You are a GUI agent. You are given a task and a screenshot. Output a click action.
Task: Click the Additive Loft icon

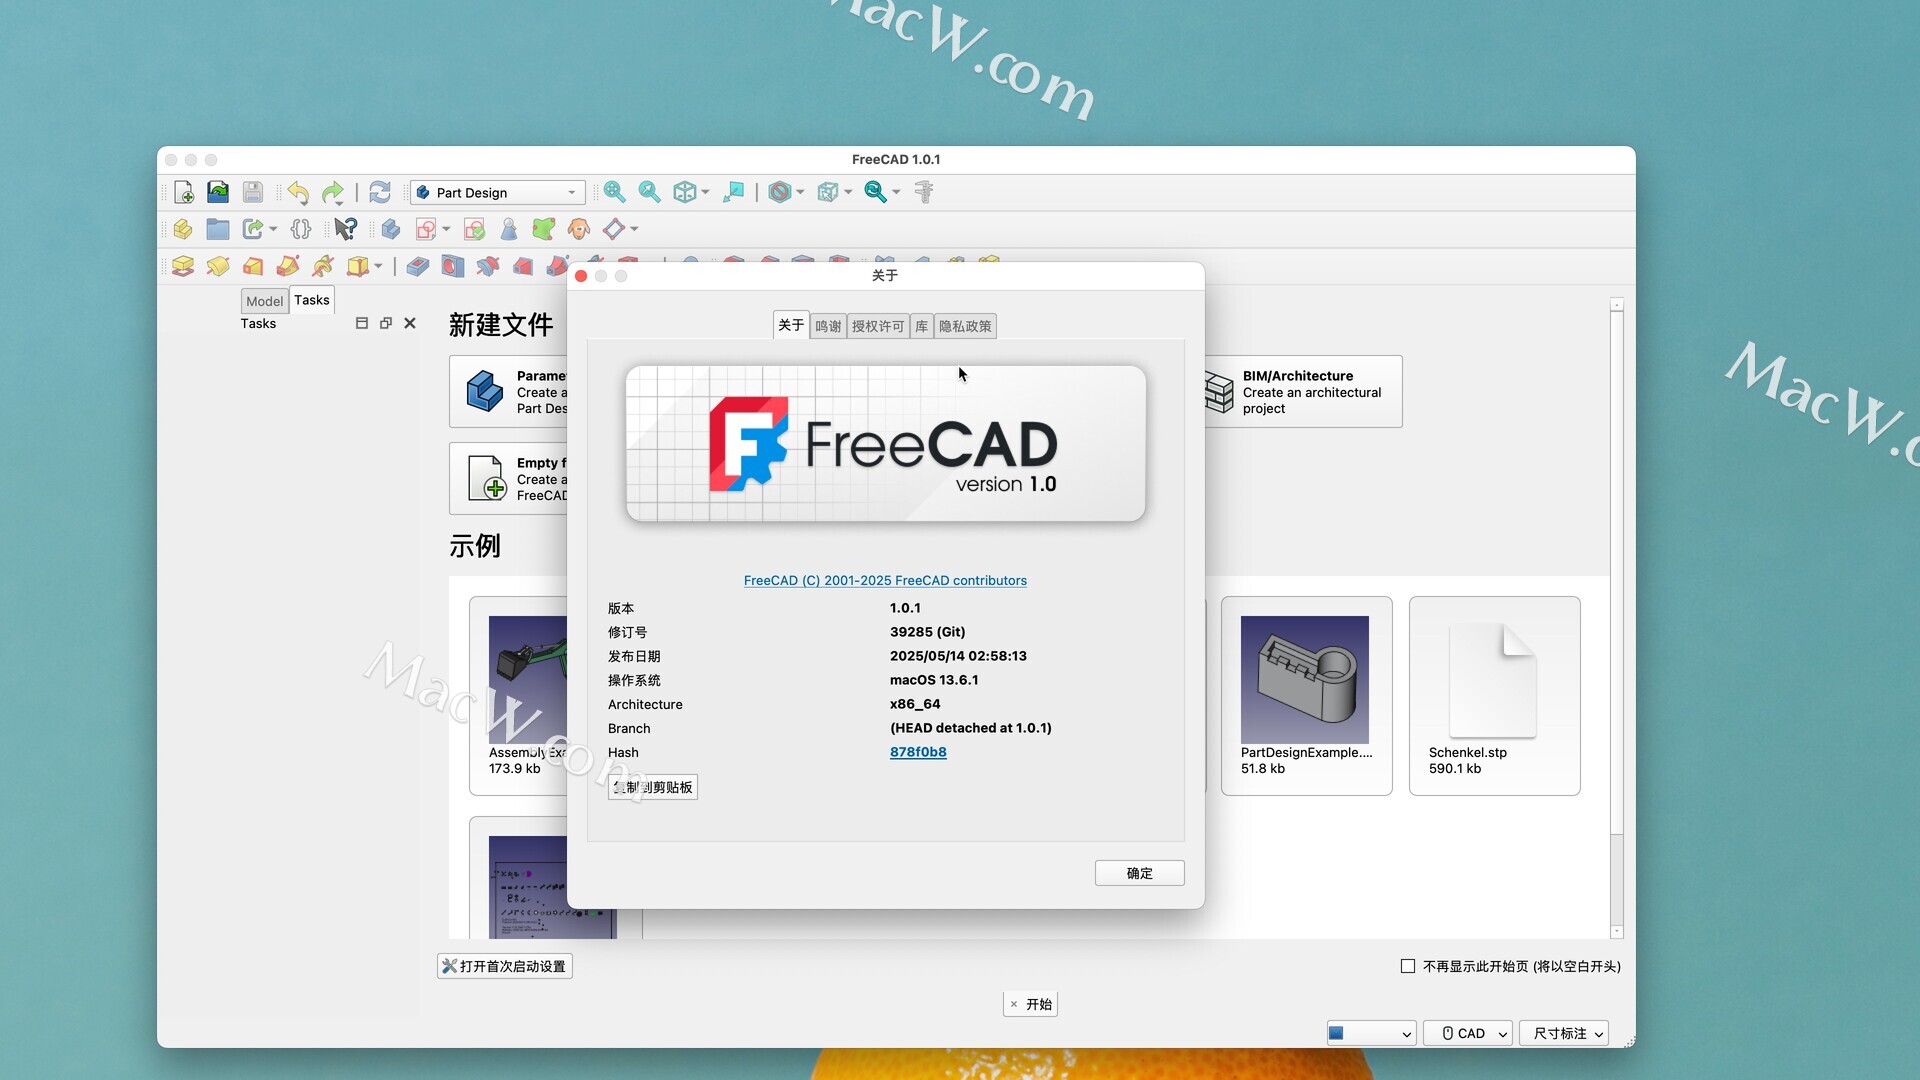point(253,266)
